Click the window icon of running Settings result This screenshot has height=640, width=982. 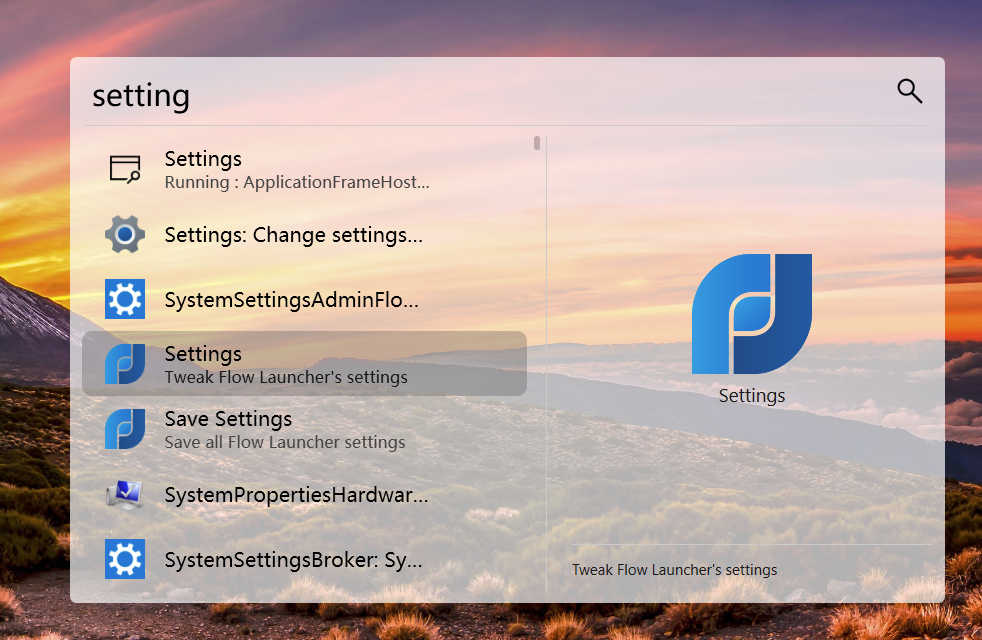[x=125, y=169]
